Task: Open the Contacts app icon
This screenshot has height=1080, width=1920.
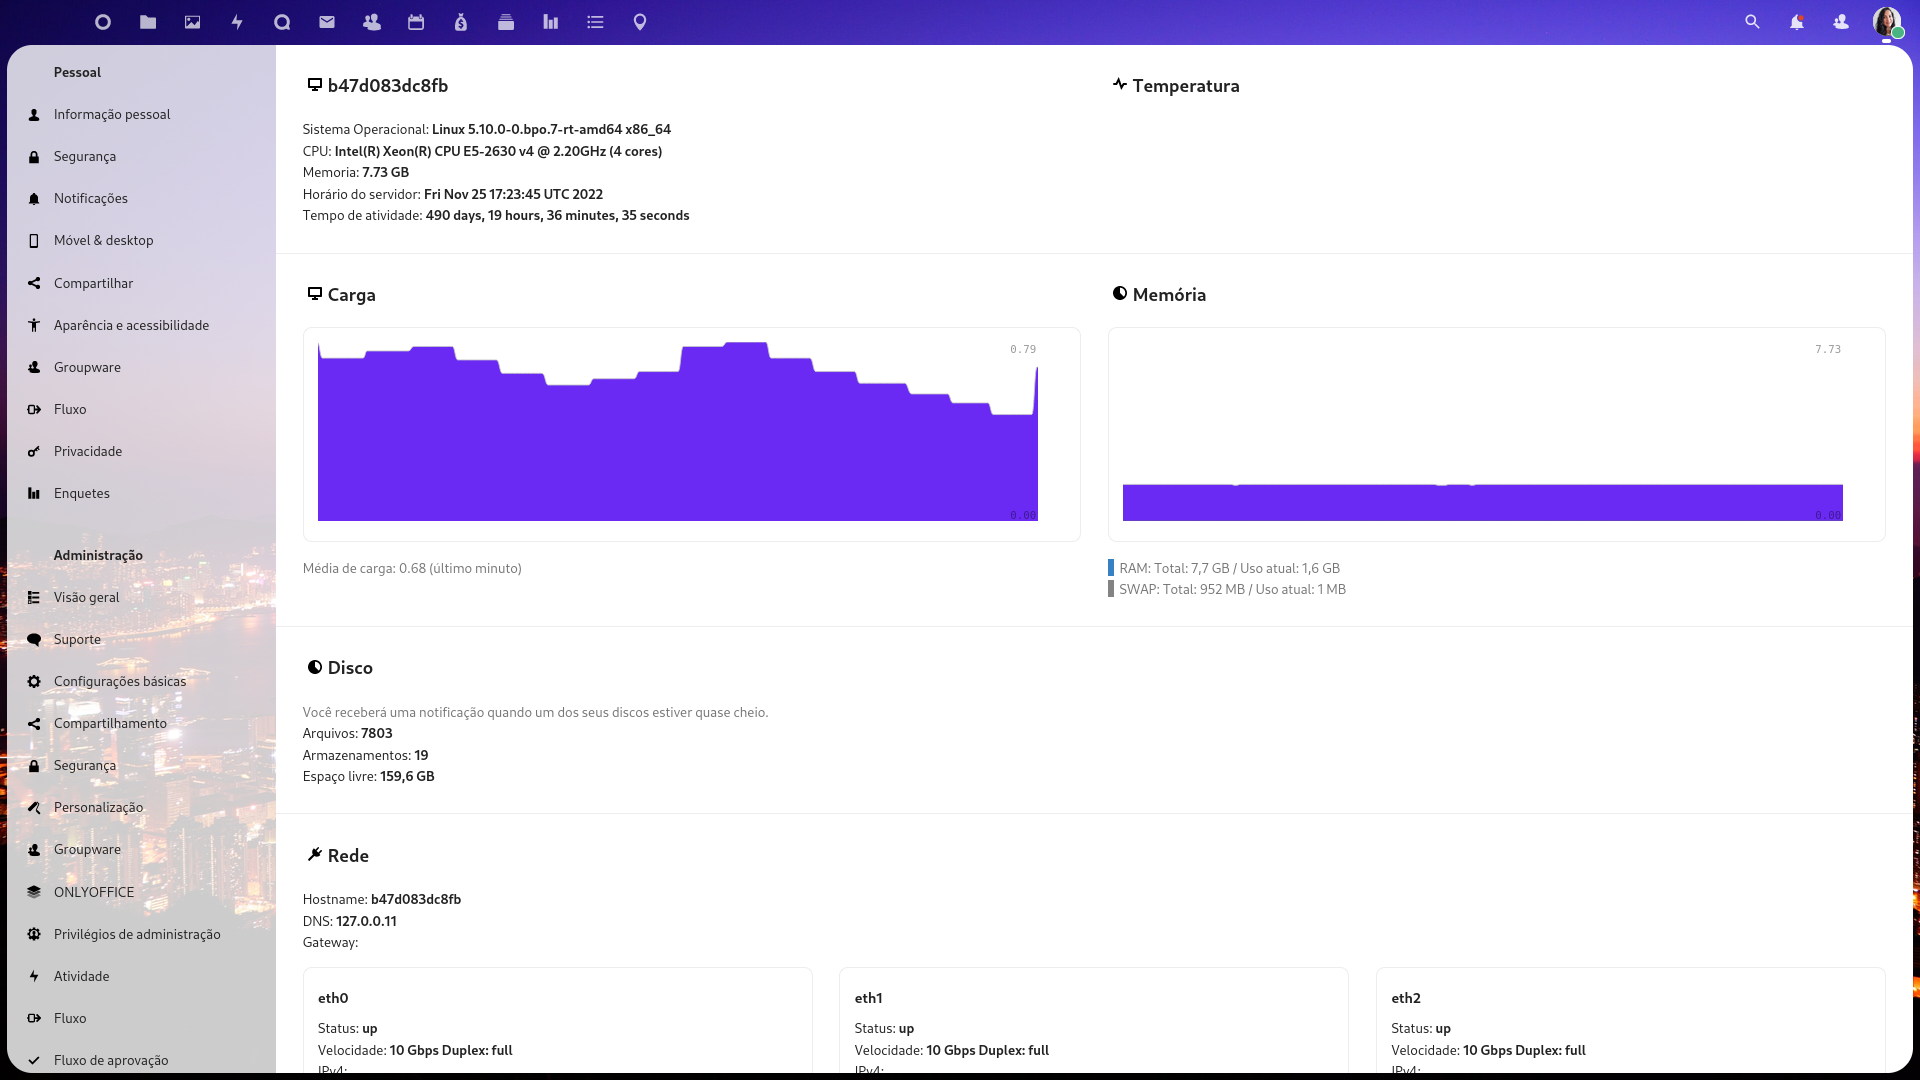Action: pos(372,22)
